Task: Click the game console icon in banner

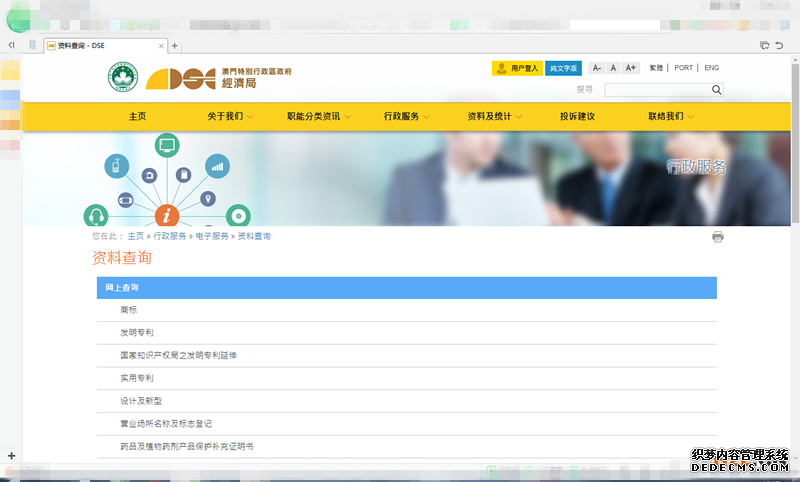Action: [126, 200]
